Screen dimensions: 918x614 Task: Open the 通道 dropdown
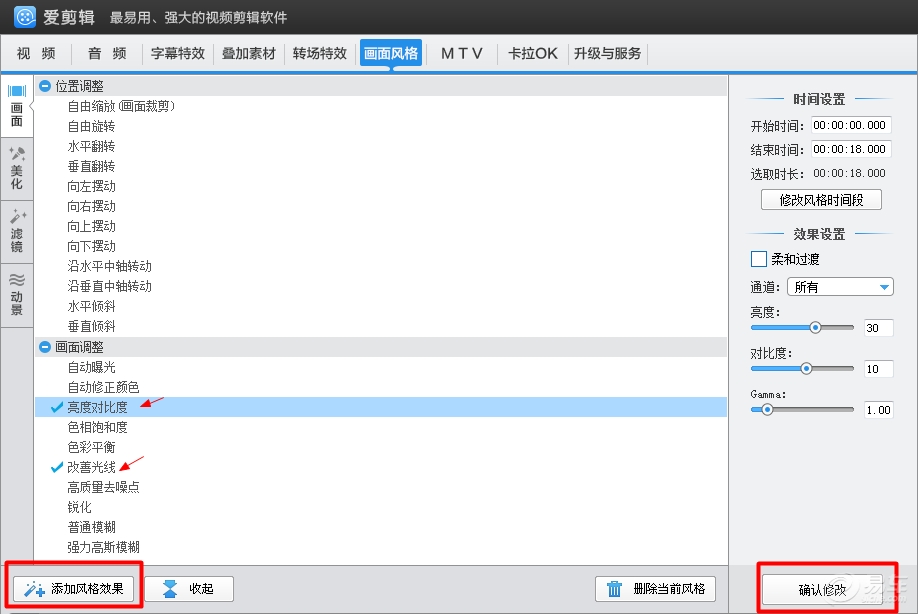tap(840, 287)
